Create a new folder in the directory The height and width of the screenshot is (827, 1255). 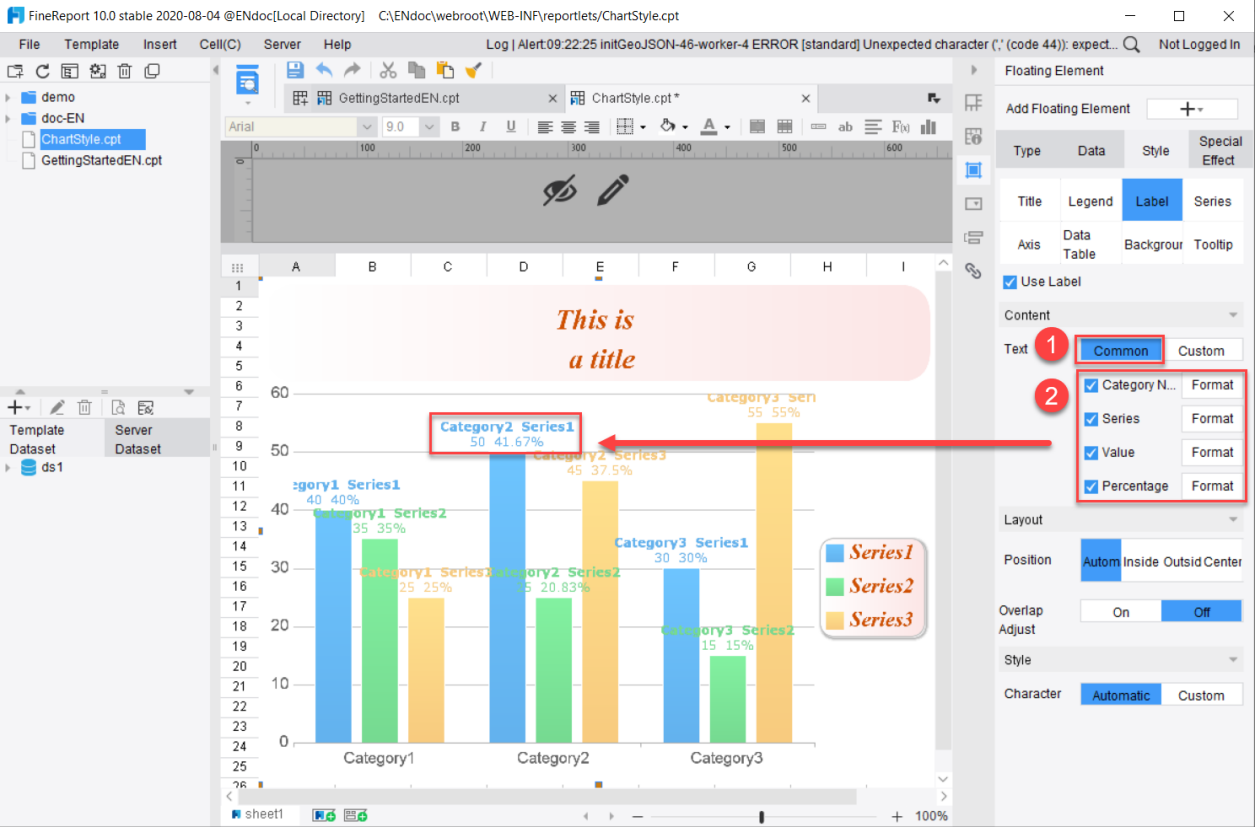click(x=15, y=71)
